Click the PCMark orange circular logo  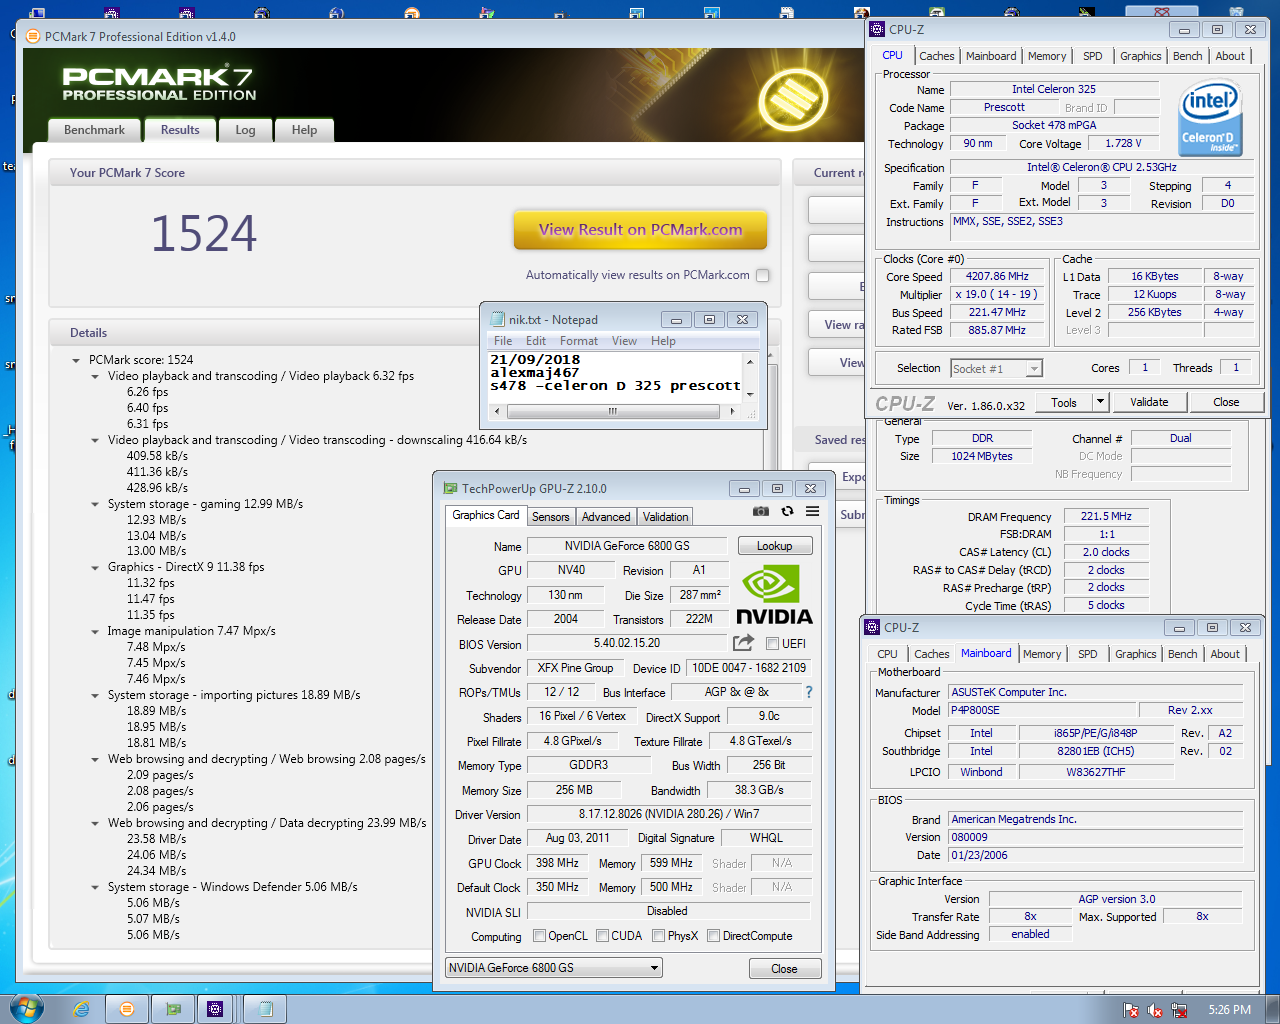pyautogui.click(x=793, y=100)
